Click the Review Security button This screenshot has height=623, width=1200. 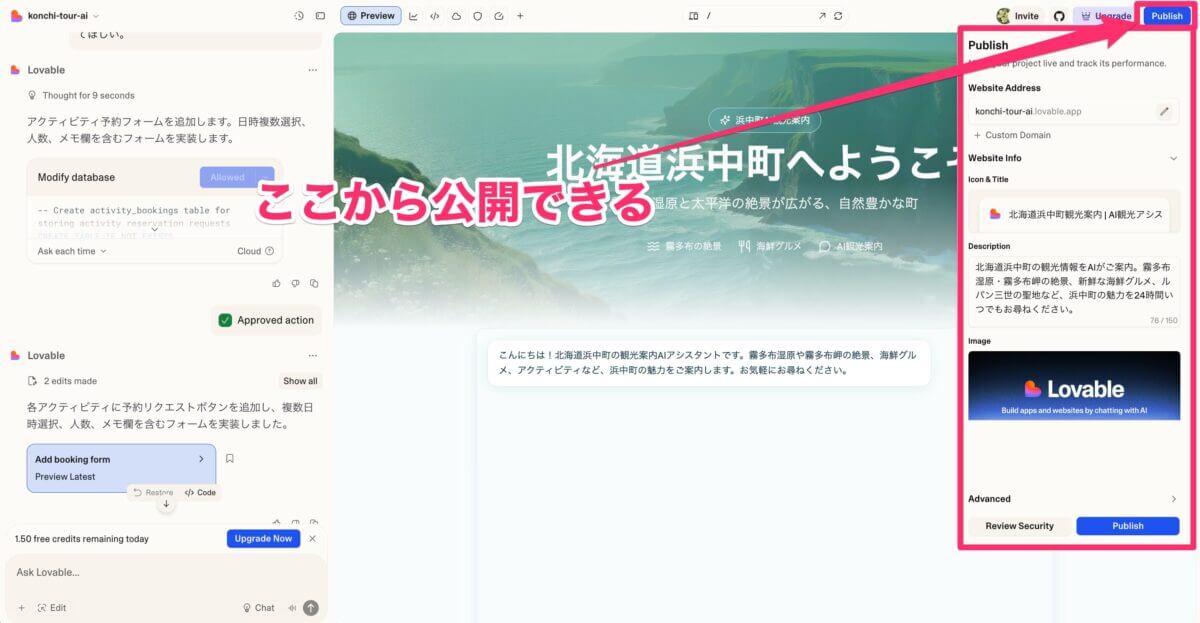pyautogui.click(x=1019, y=526)
